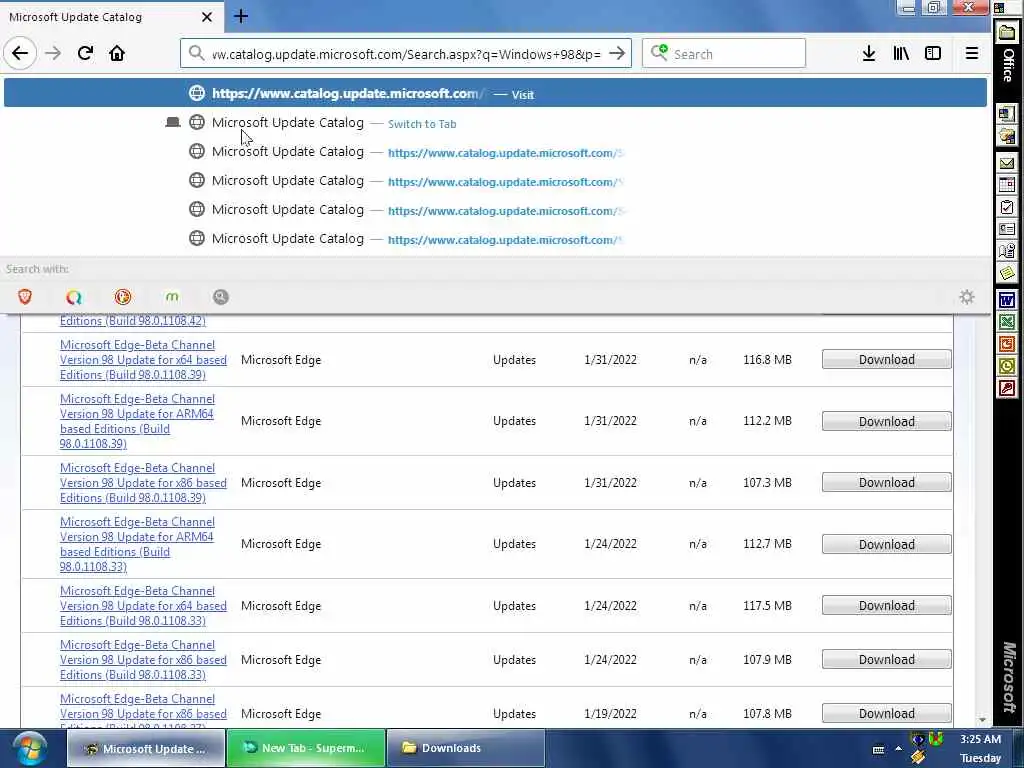
Task: Click the on-screen keyboard tray icon
Action: pyautogui.click(x=878, y=749)
